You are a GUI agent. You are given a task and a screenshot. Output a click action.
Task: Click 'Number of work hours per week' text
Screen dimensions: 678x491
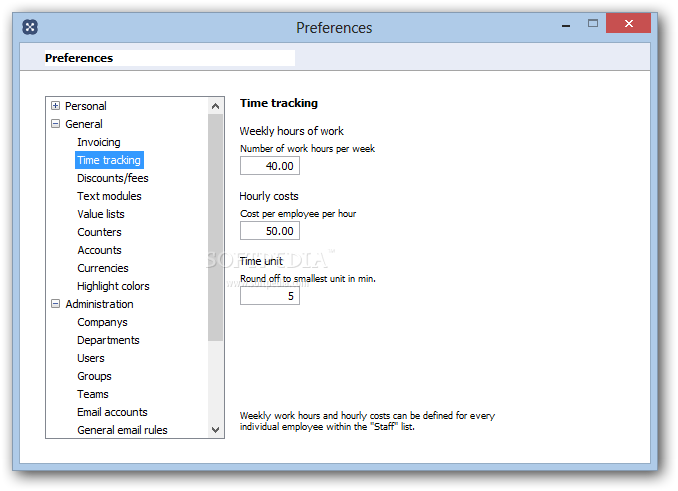point(307,149)
